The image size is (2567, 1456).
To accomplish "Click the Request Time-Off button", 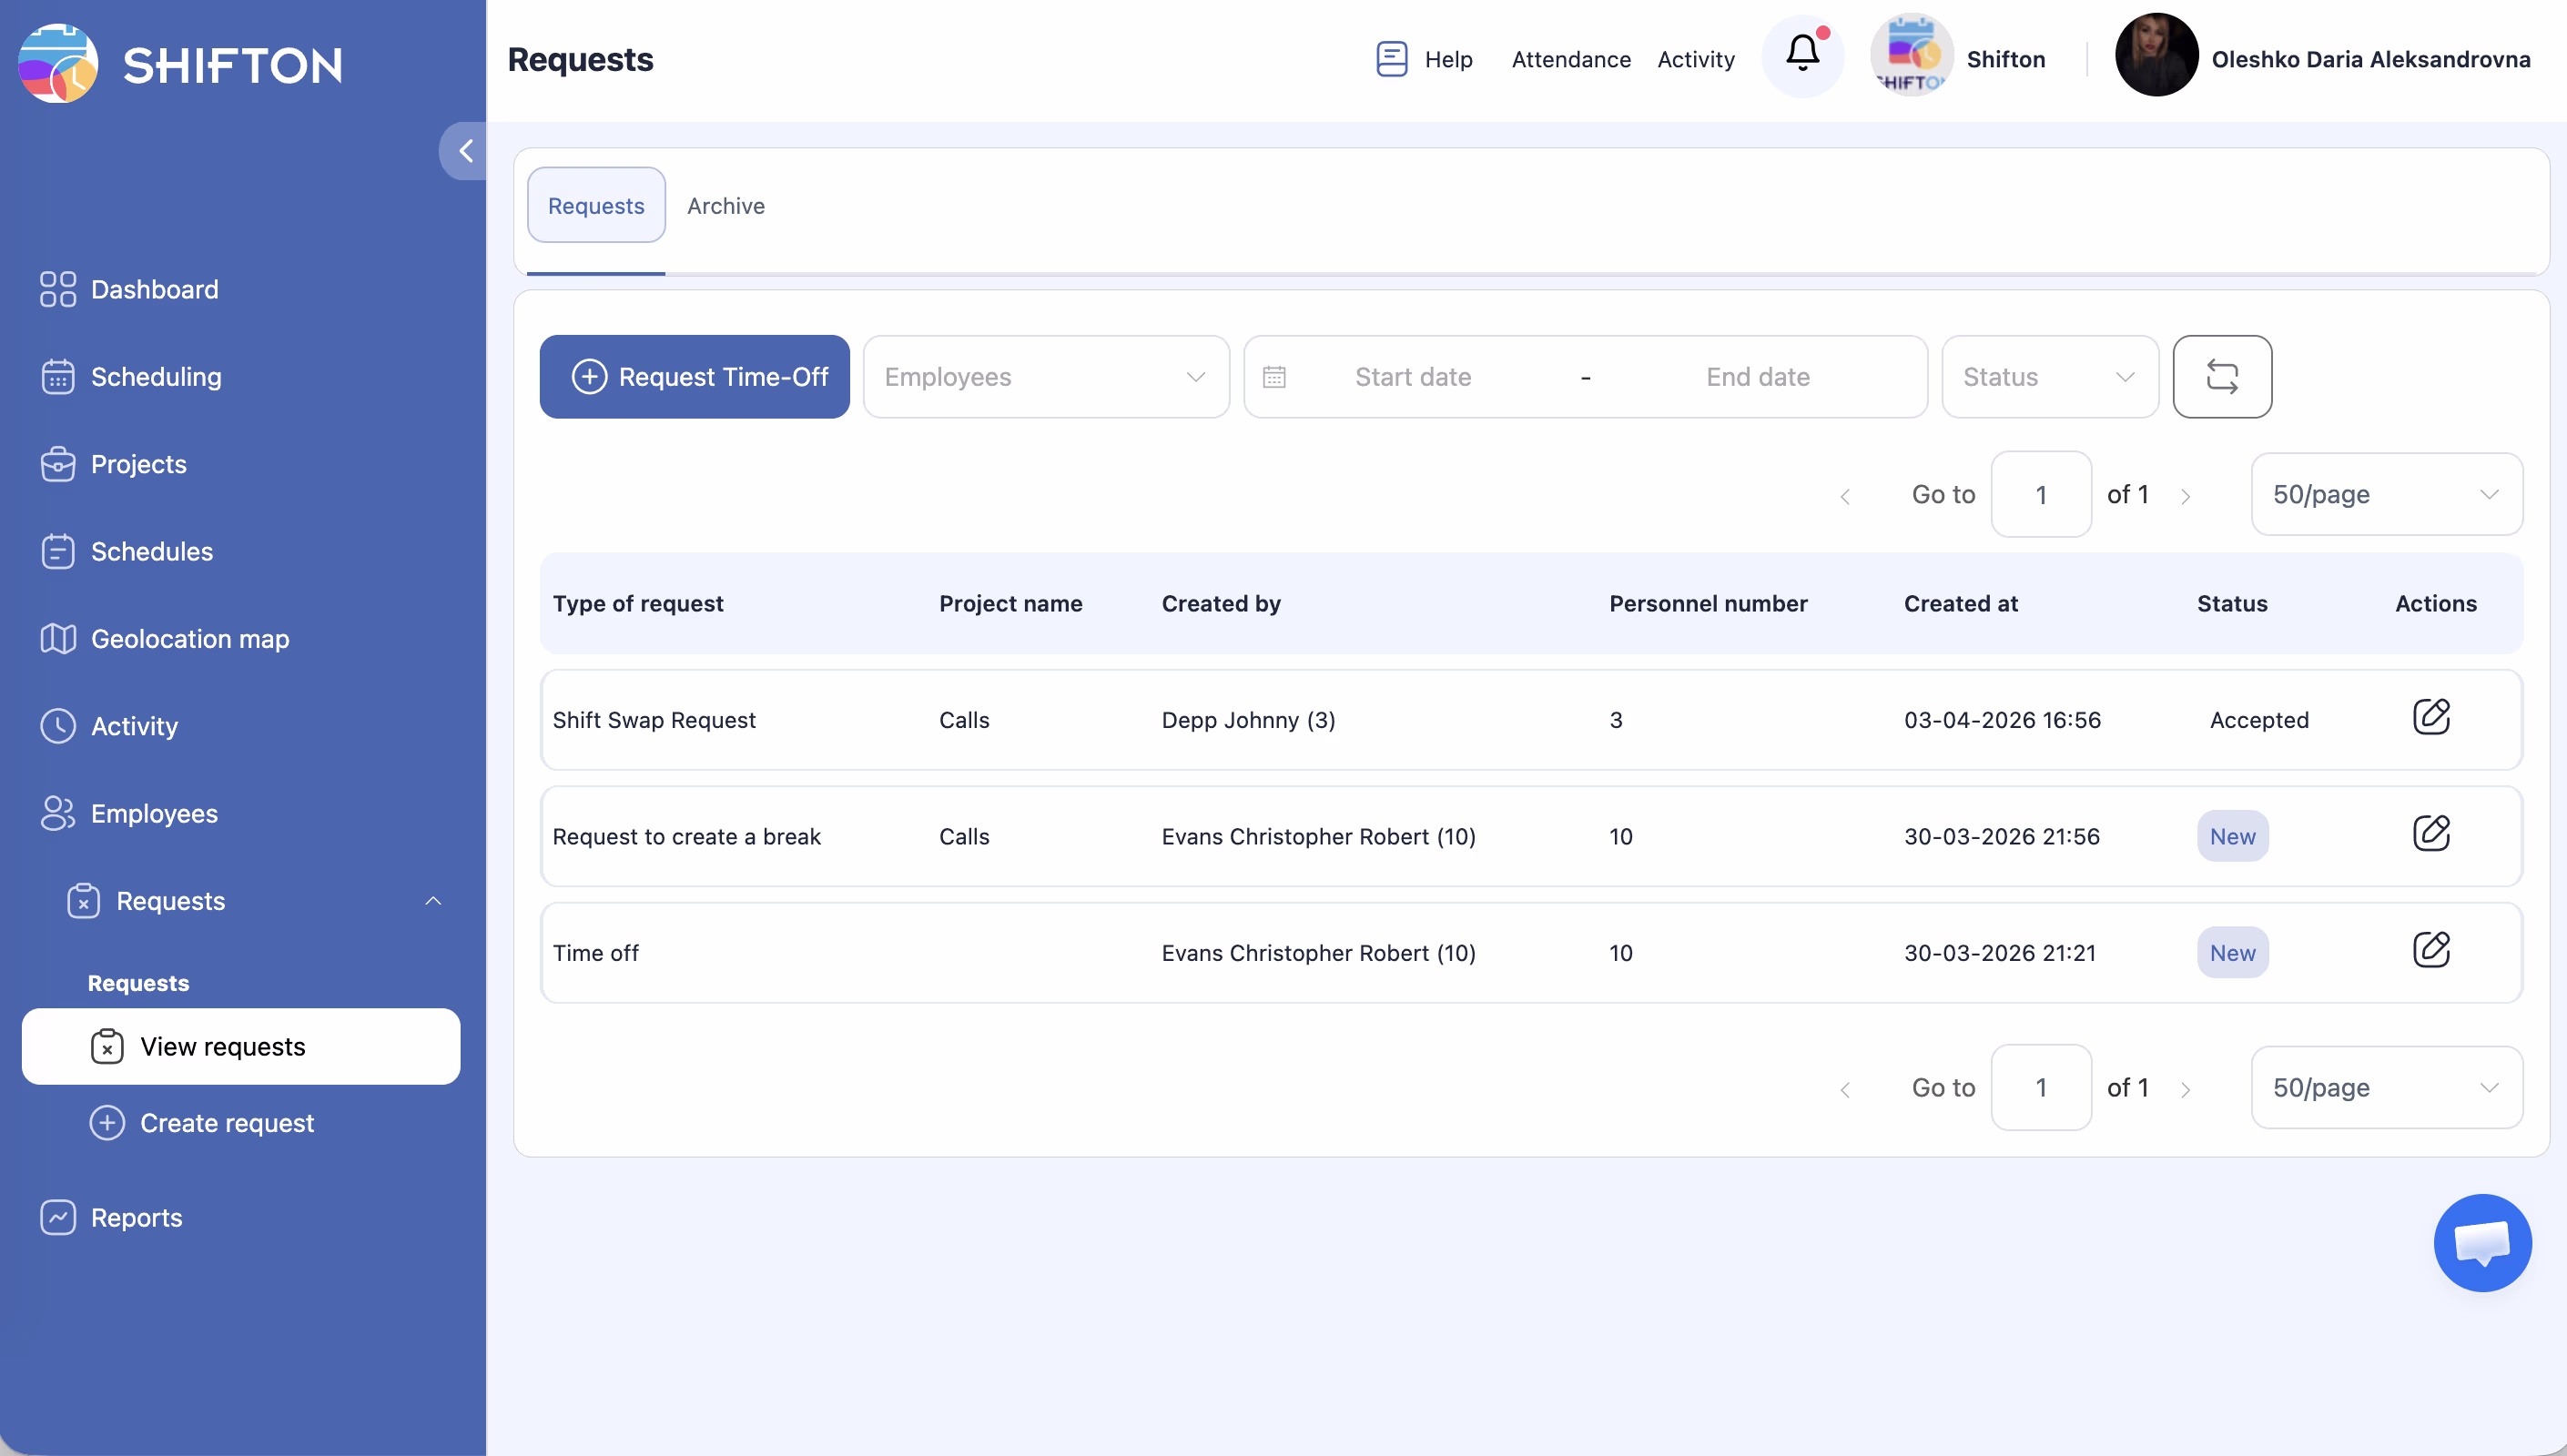I will coord(694,377).
